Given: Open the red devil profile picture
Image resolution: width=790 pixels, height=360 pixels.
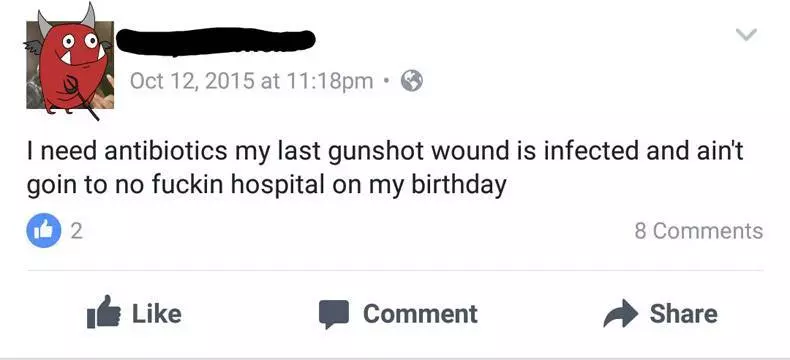Looking at the screenshot, I should click(70, 64).
